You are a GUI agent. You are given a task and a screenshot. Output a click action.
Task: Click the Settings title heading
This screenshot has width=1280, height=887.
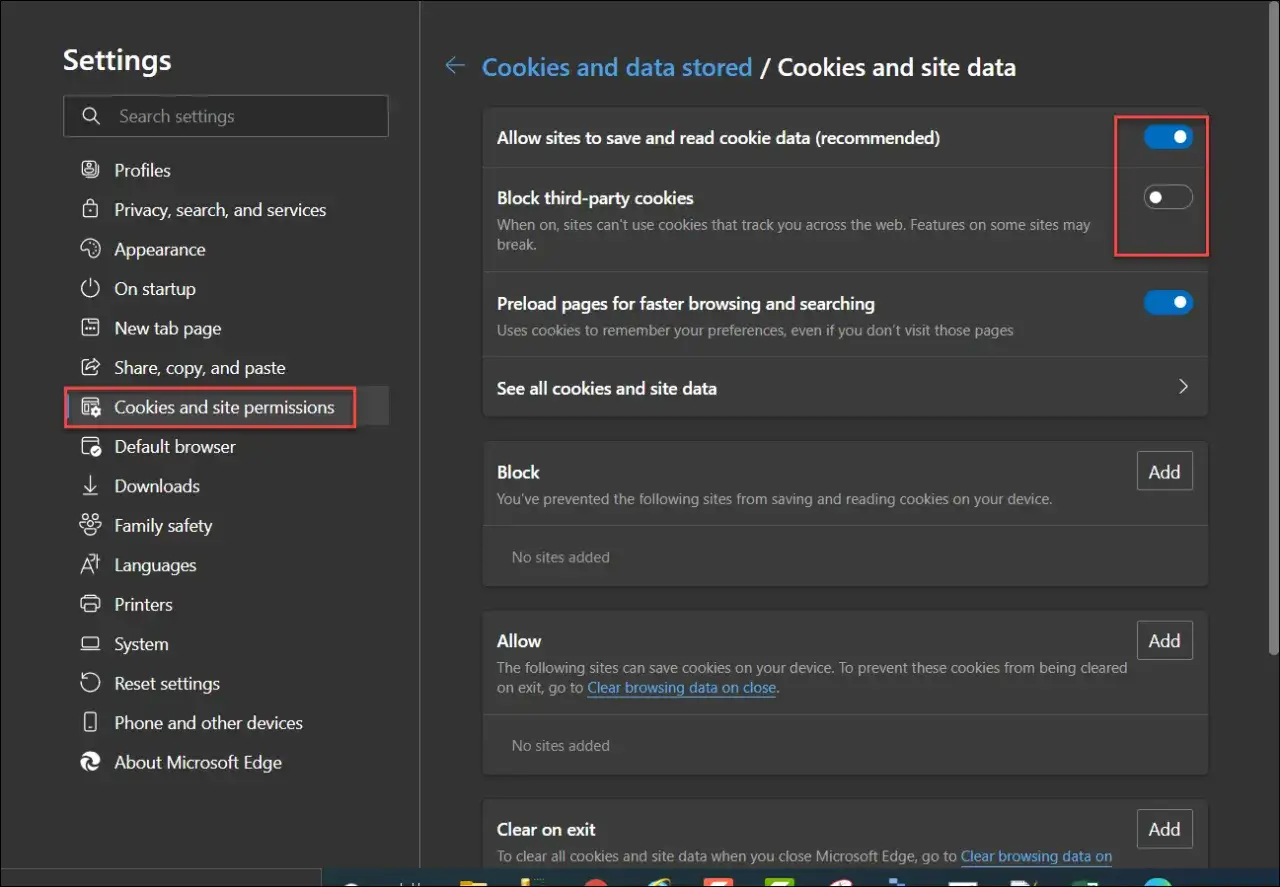coord(117,60)
